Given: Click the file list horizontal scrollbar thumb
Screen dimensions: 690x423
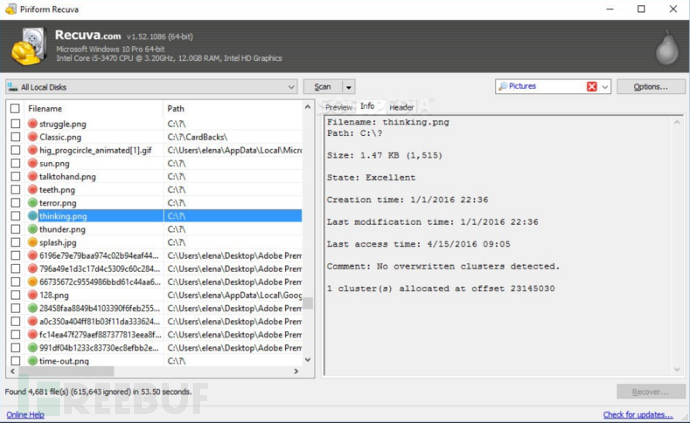Looking at the screenshot, I should click(65, 371).
